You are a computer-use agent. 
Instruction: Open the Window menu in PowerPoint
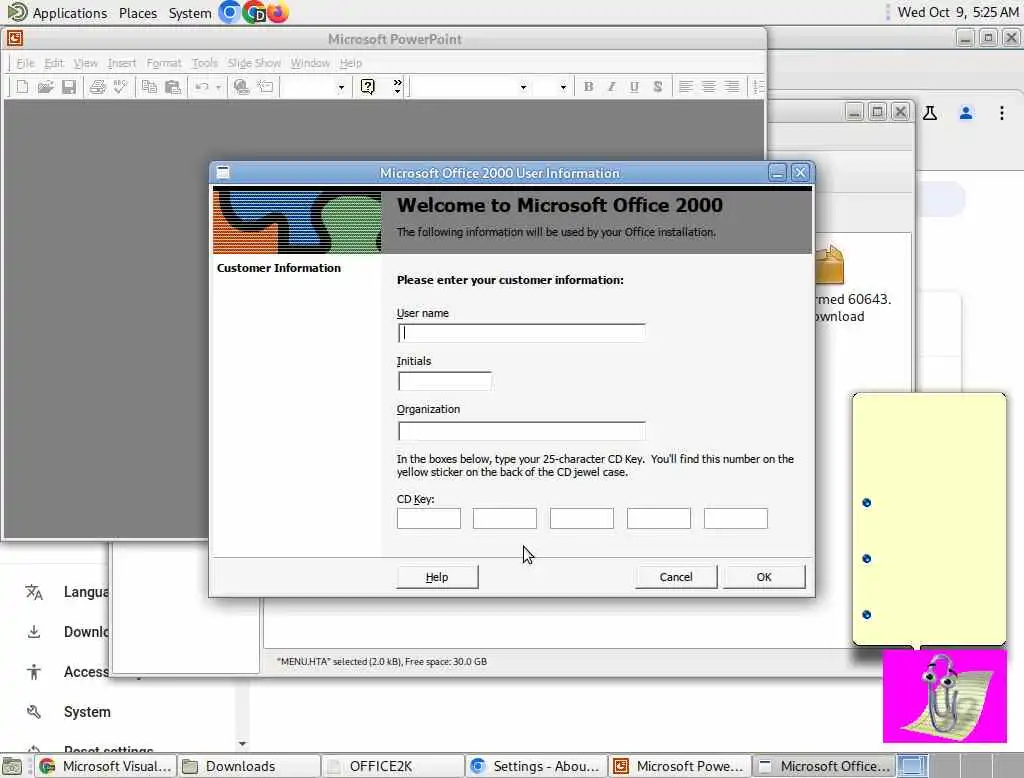(310, 63)
